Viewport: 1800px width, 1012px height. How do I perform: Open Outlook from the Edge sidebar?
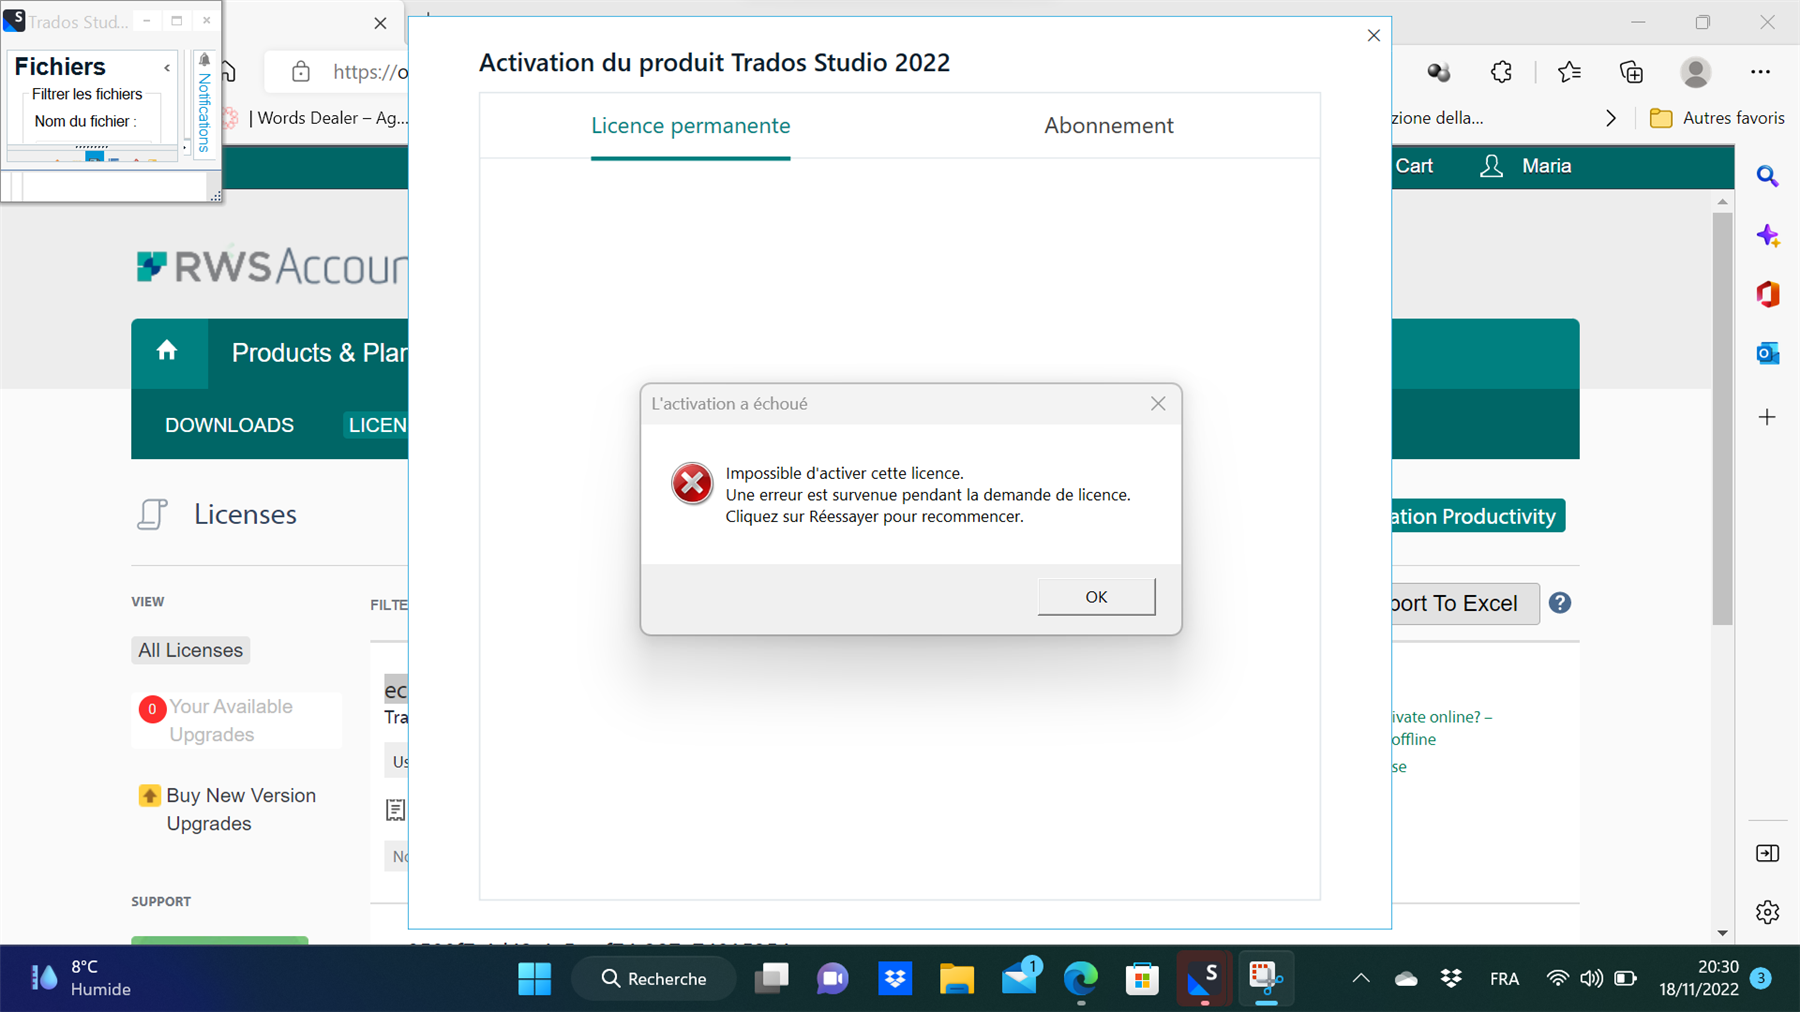pos(1767,352)
